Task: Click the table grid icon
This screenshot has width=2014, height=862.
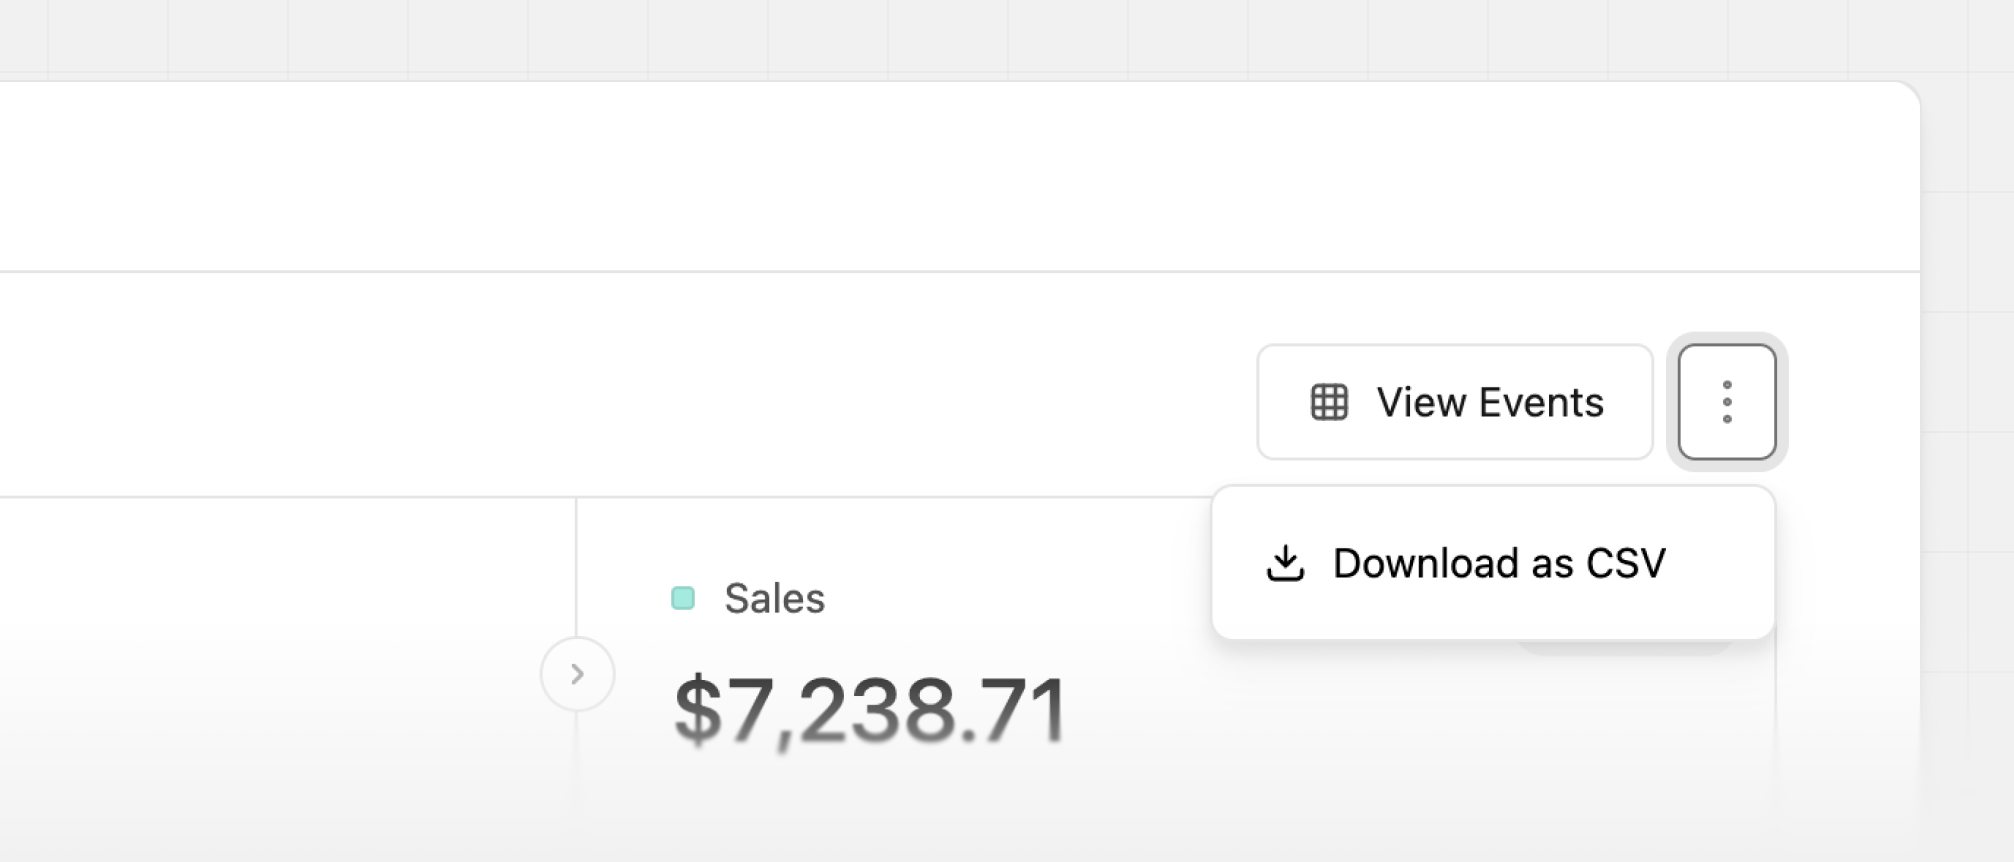Action: coord(1329,402)
